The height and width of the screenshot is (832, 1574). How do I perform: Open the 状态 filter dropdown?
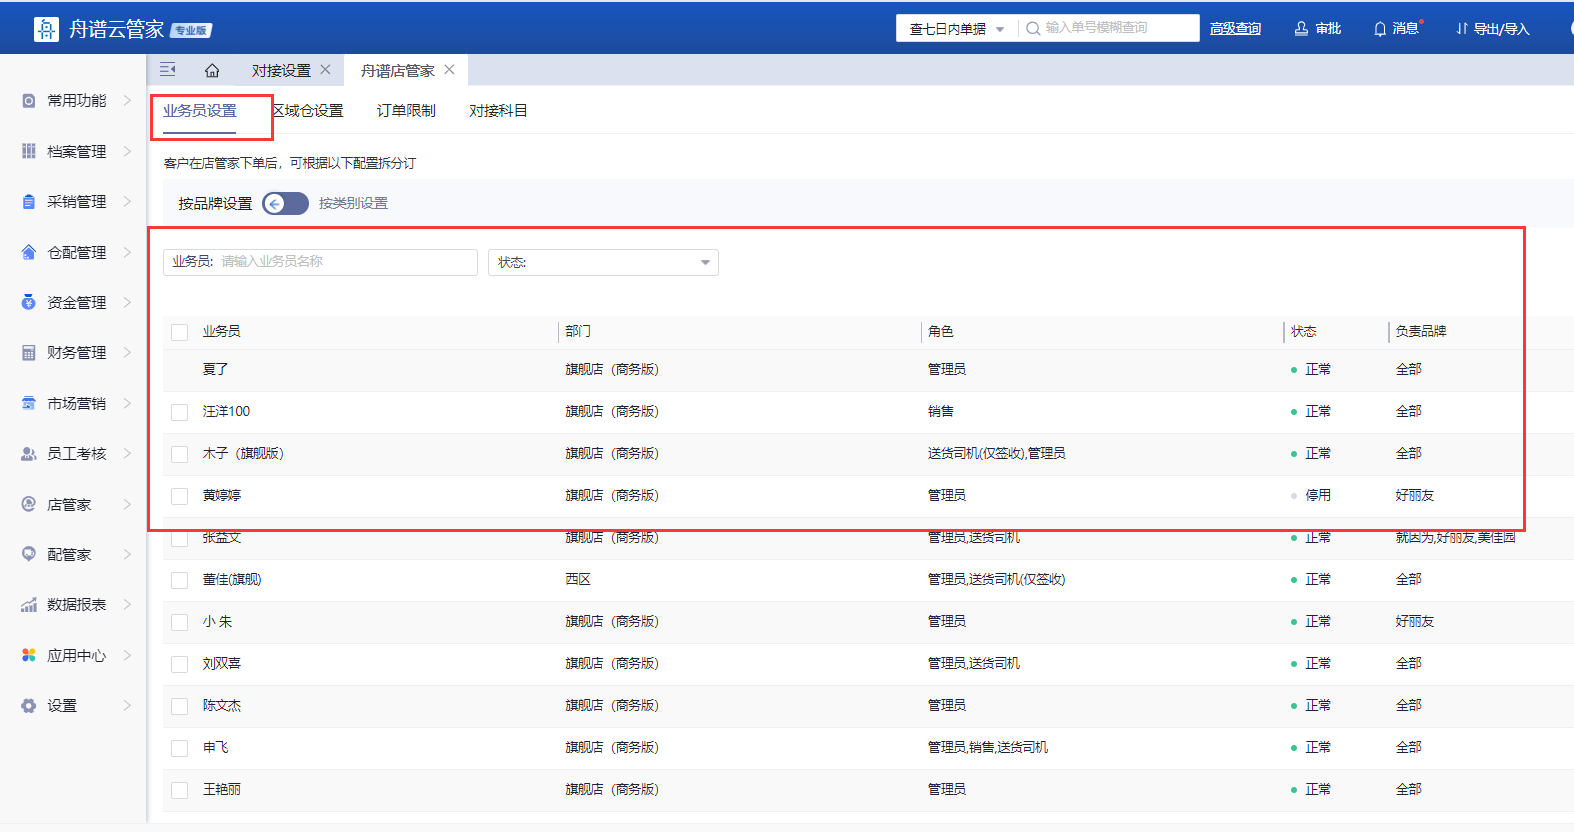point(603,262)
